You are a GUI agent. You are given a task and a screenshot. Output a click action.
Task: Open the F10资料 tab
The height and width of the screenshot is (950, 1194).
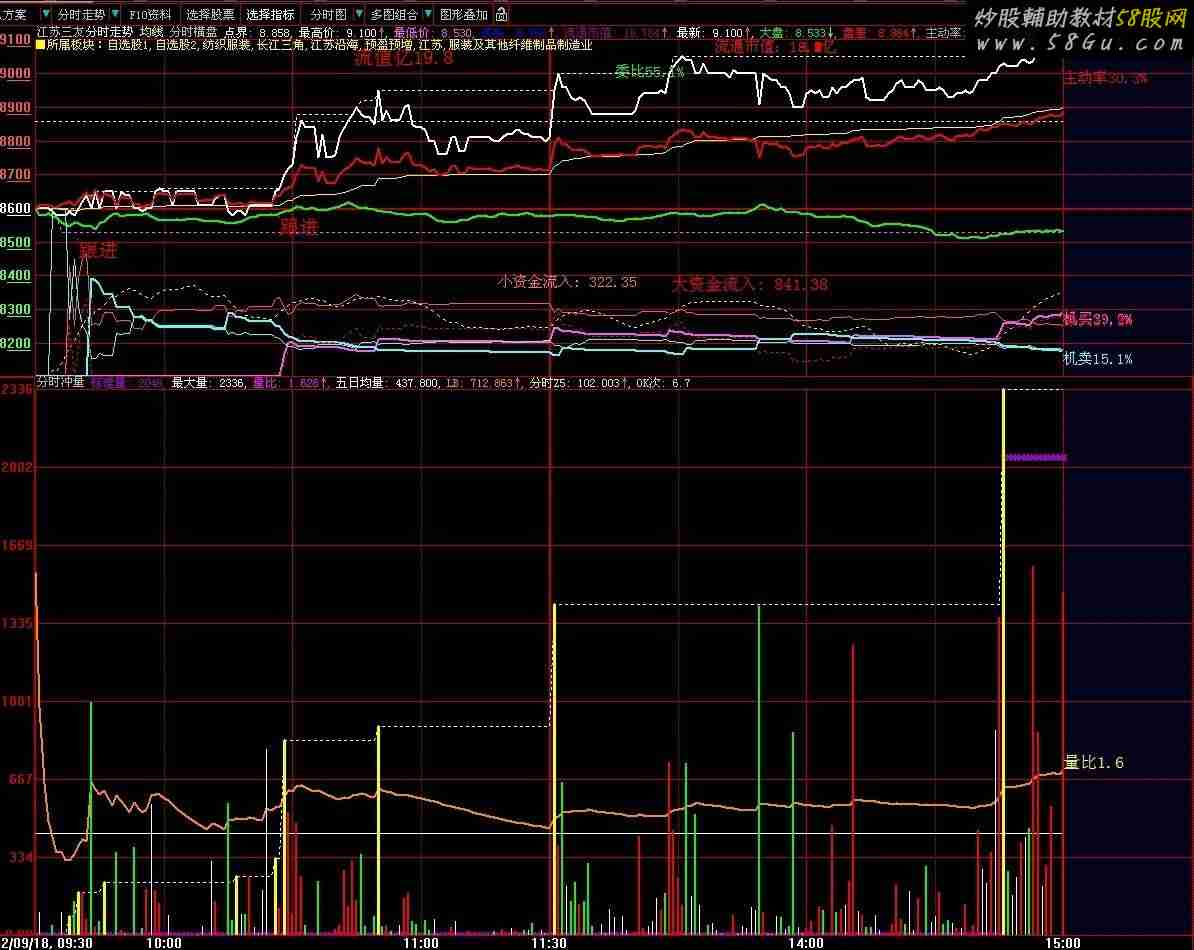150,14
